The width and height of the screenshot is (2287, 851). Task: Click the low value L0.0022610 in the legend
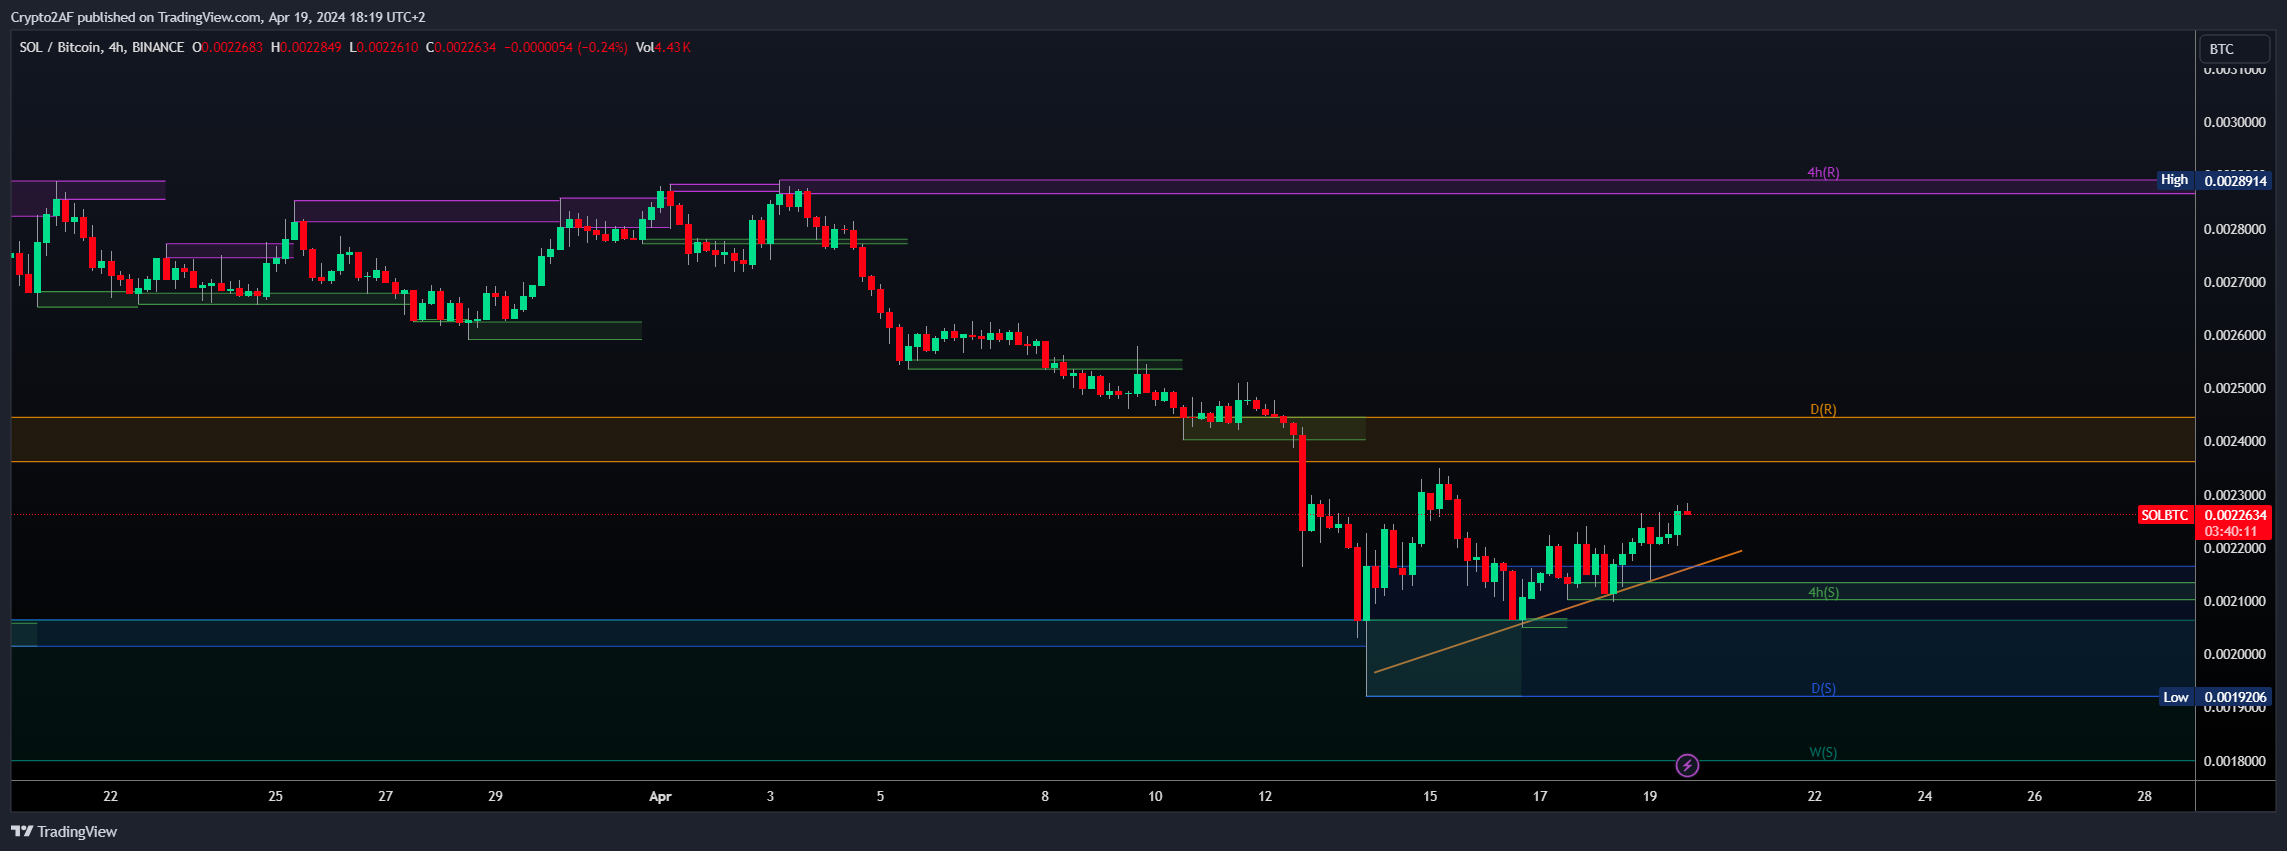[x=383, y=47]
